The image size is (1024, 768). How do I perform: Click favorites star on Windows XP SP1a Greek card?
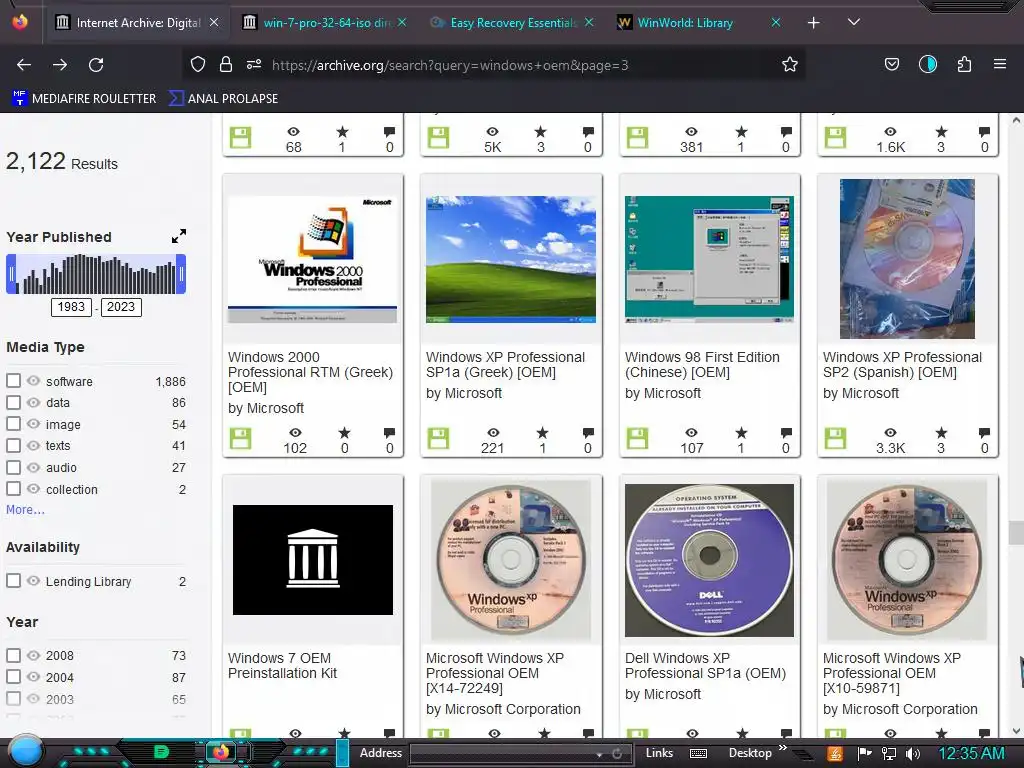(x=542, y=432)
